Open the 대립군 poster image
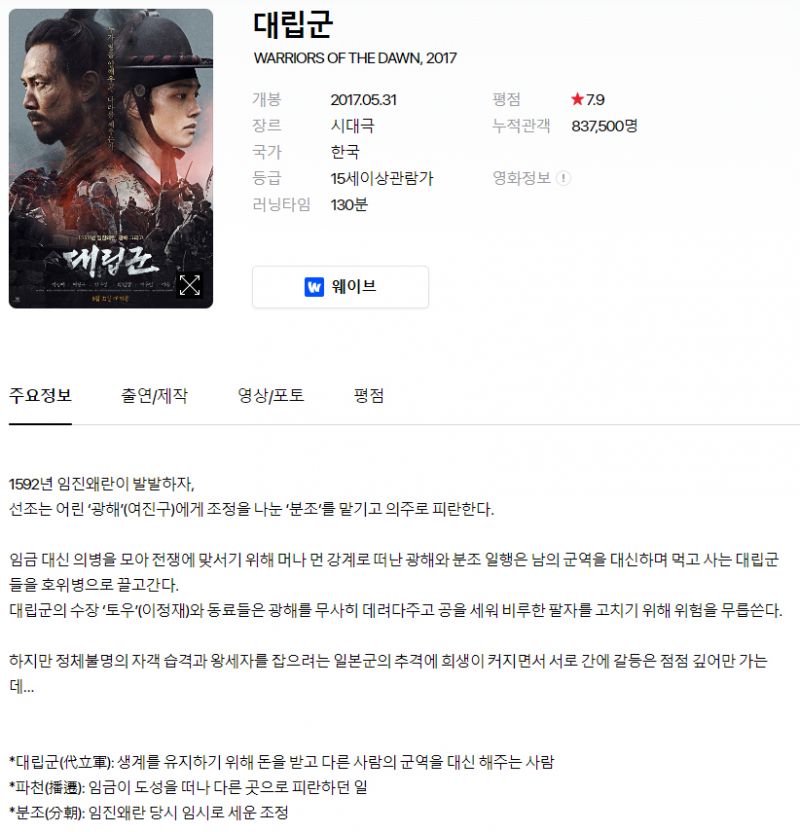This screenshot has width=800, height=832. click(x=111, y=158)
